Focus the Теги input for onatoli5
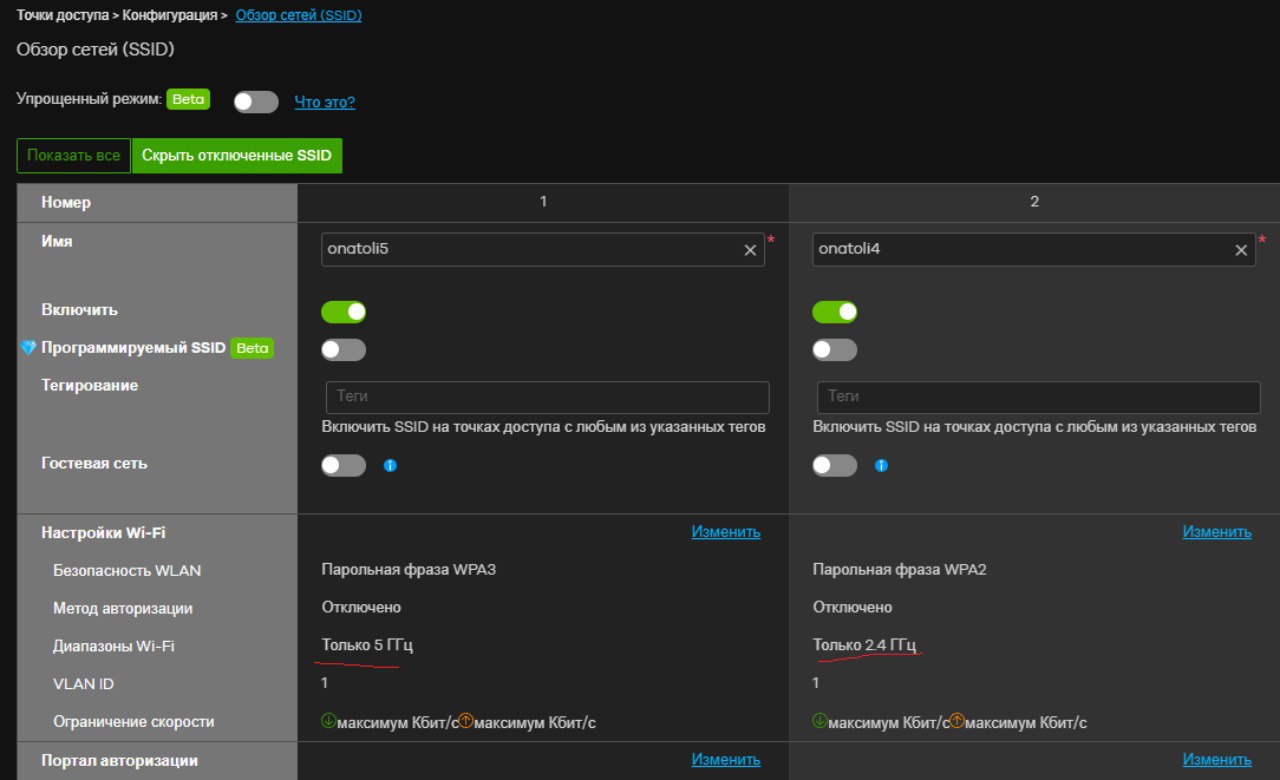Screen dimensions: 1280x780 tap(547, 397)
